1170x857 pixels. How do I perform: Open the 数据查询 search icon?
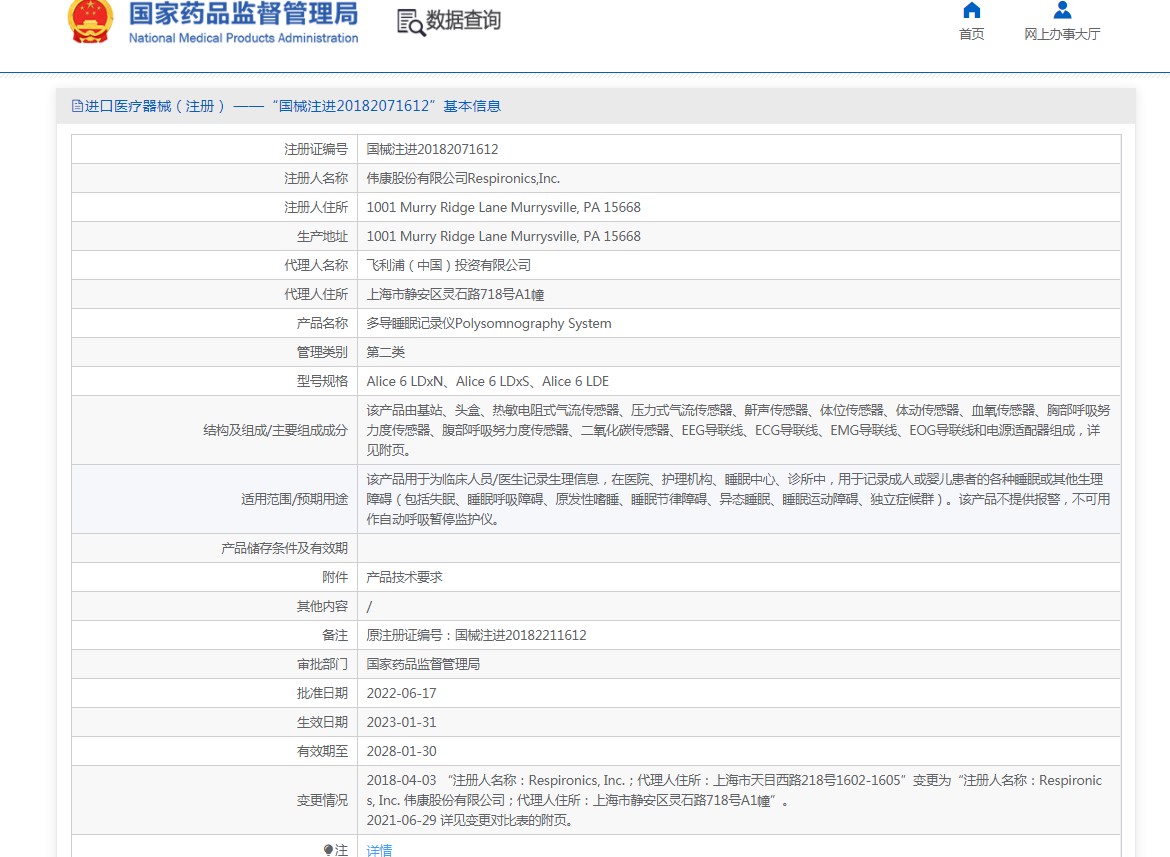point(410,22)
